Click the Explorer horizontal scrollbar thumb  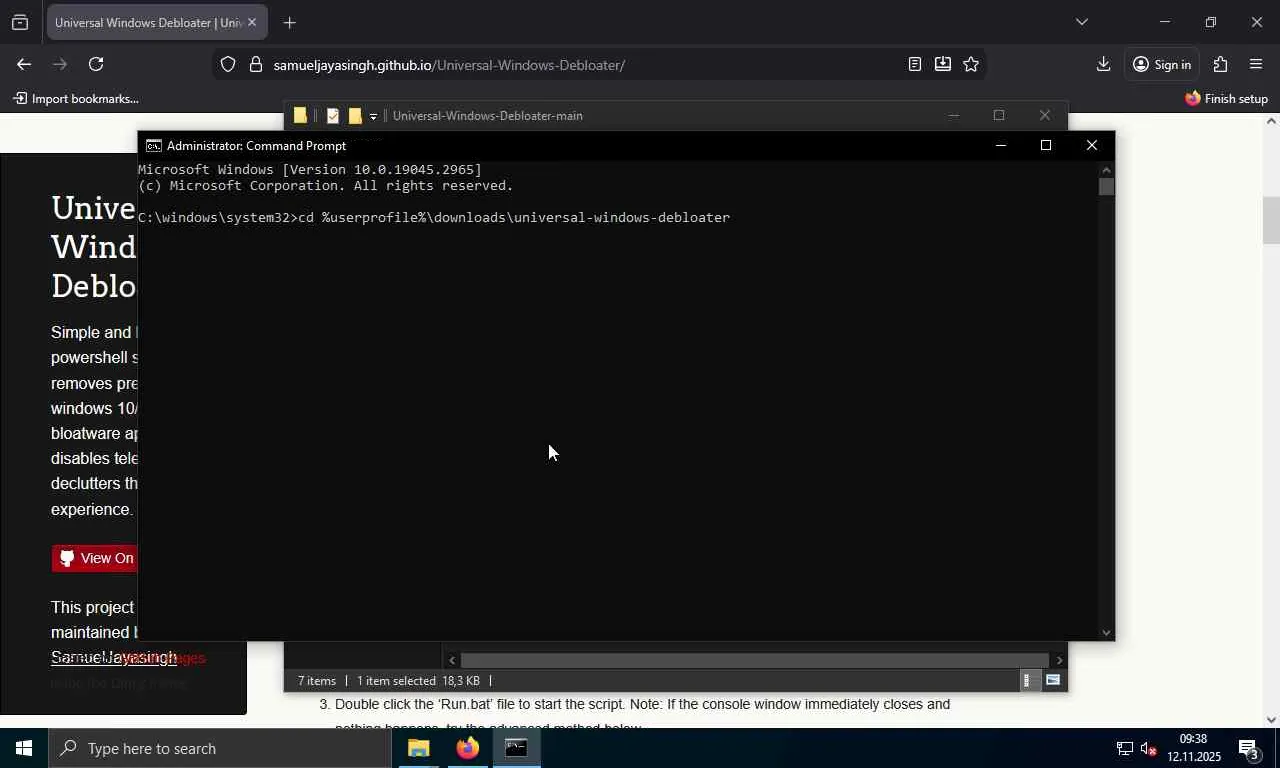tap(754, 660)
